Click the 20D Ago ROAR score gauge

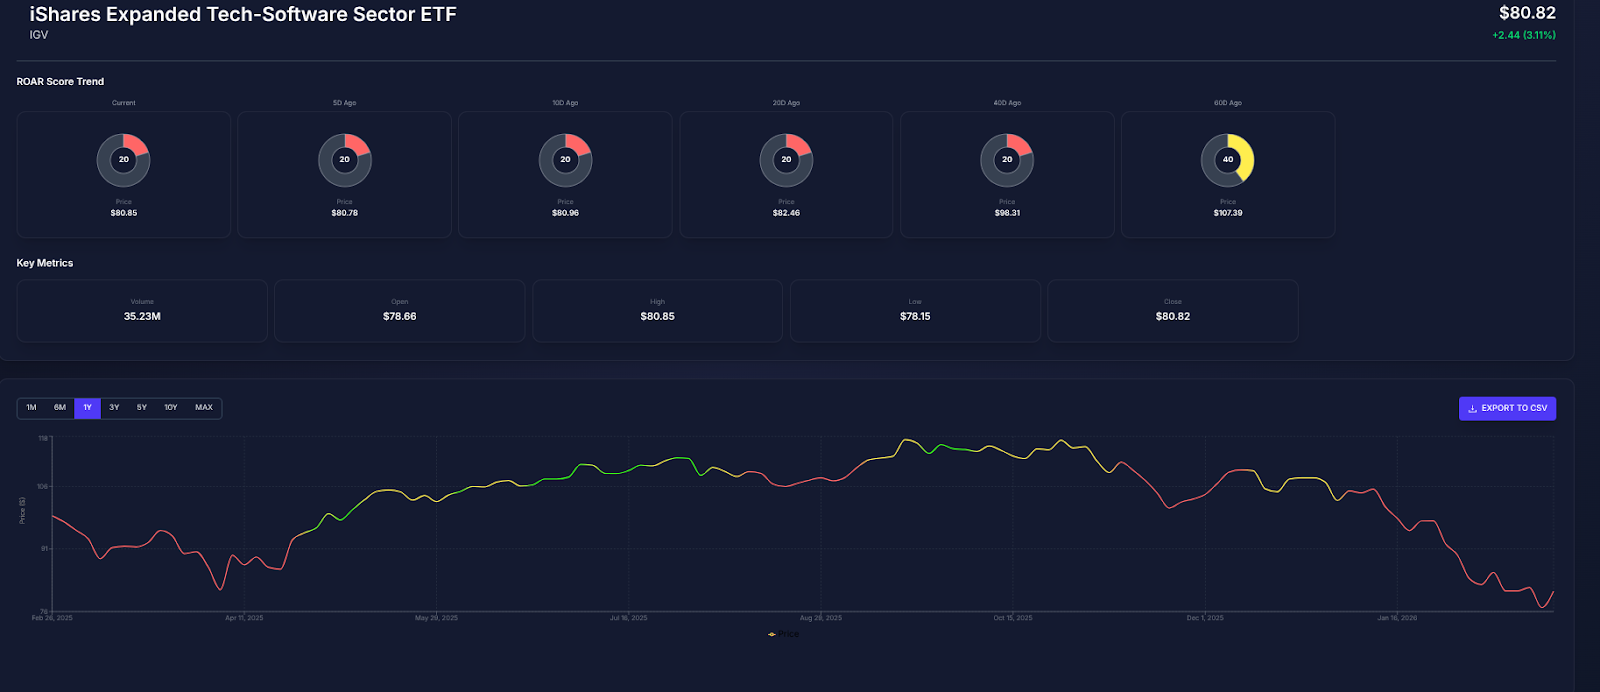[x=786, y=160]
